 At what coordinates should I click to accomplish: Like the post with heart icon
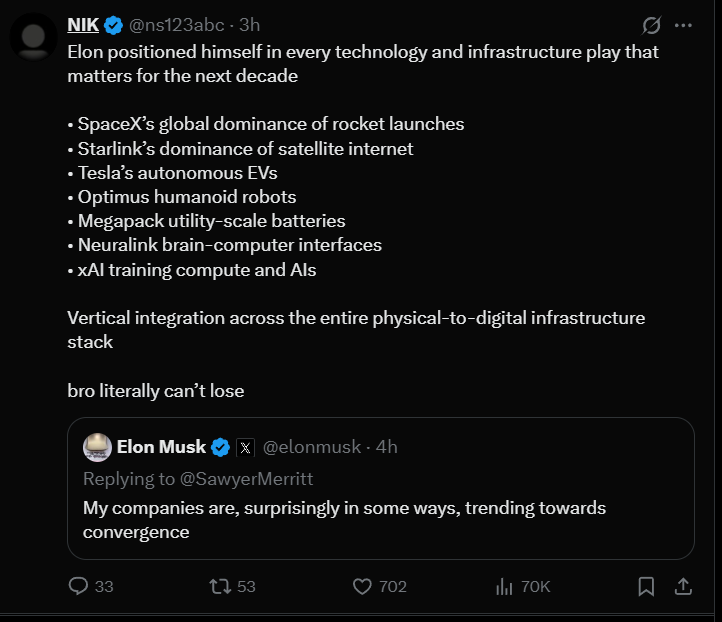pyautogui.click(x=361, y=586)
